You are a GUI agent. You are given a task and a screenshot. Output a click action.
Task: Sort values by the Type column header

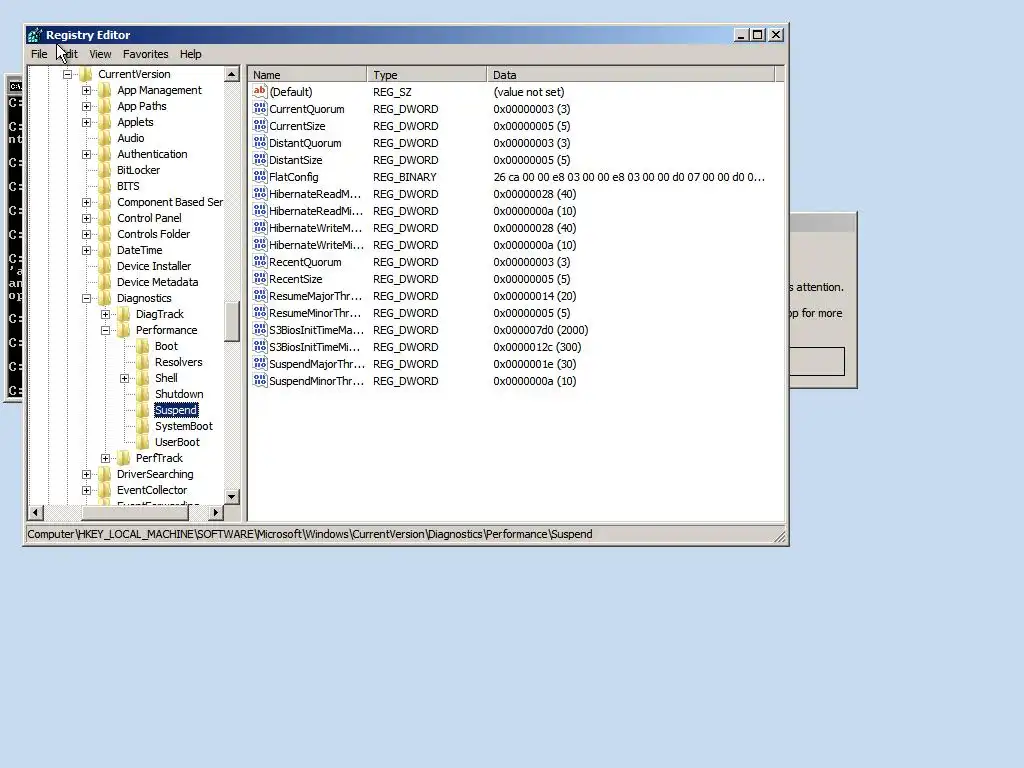pyautogui.click(x=427, y=74)
